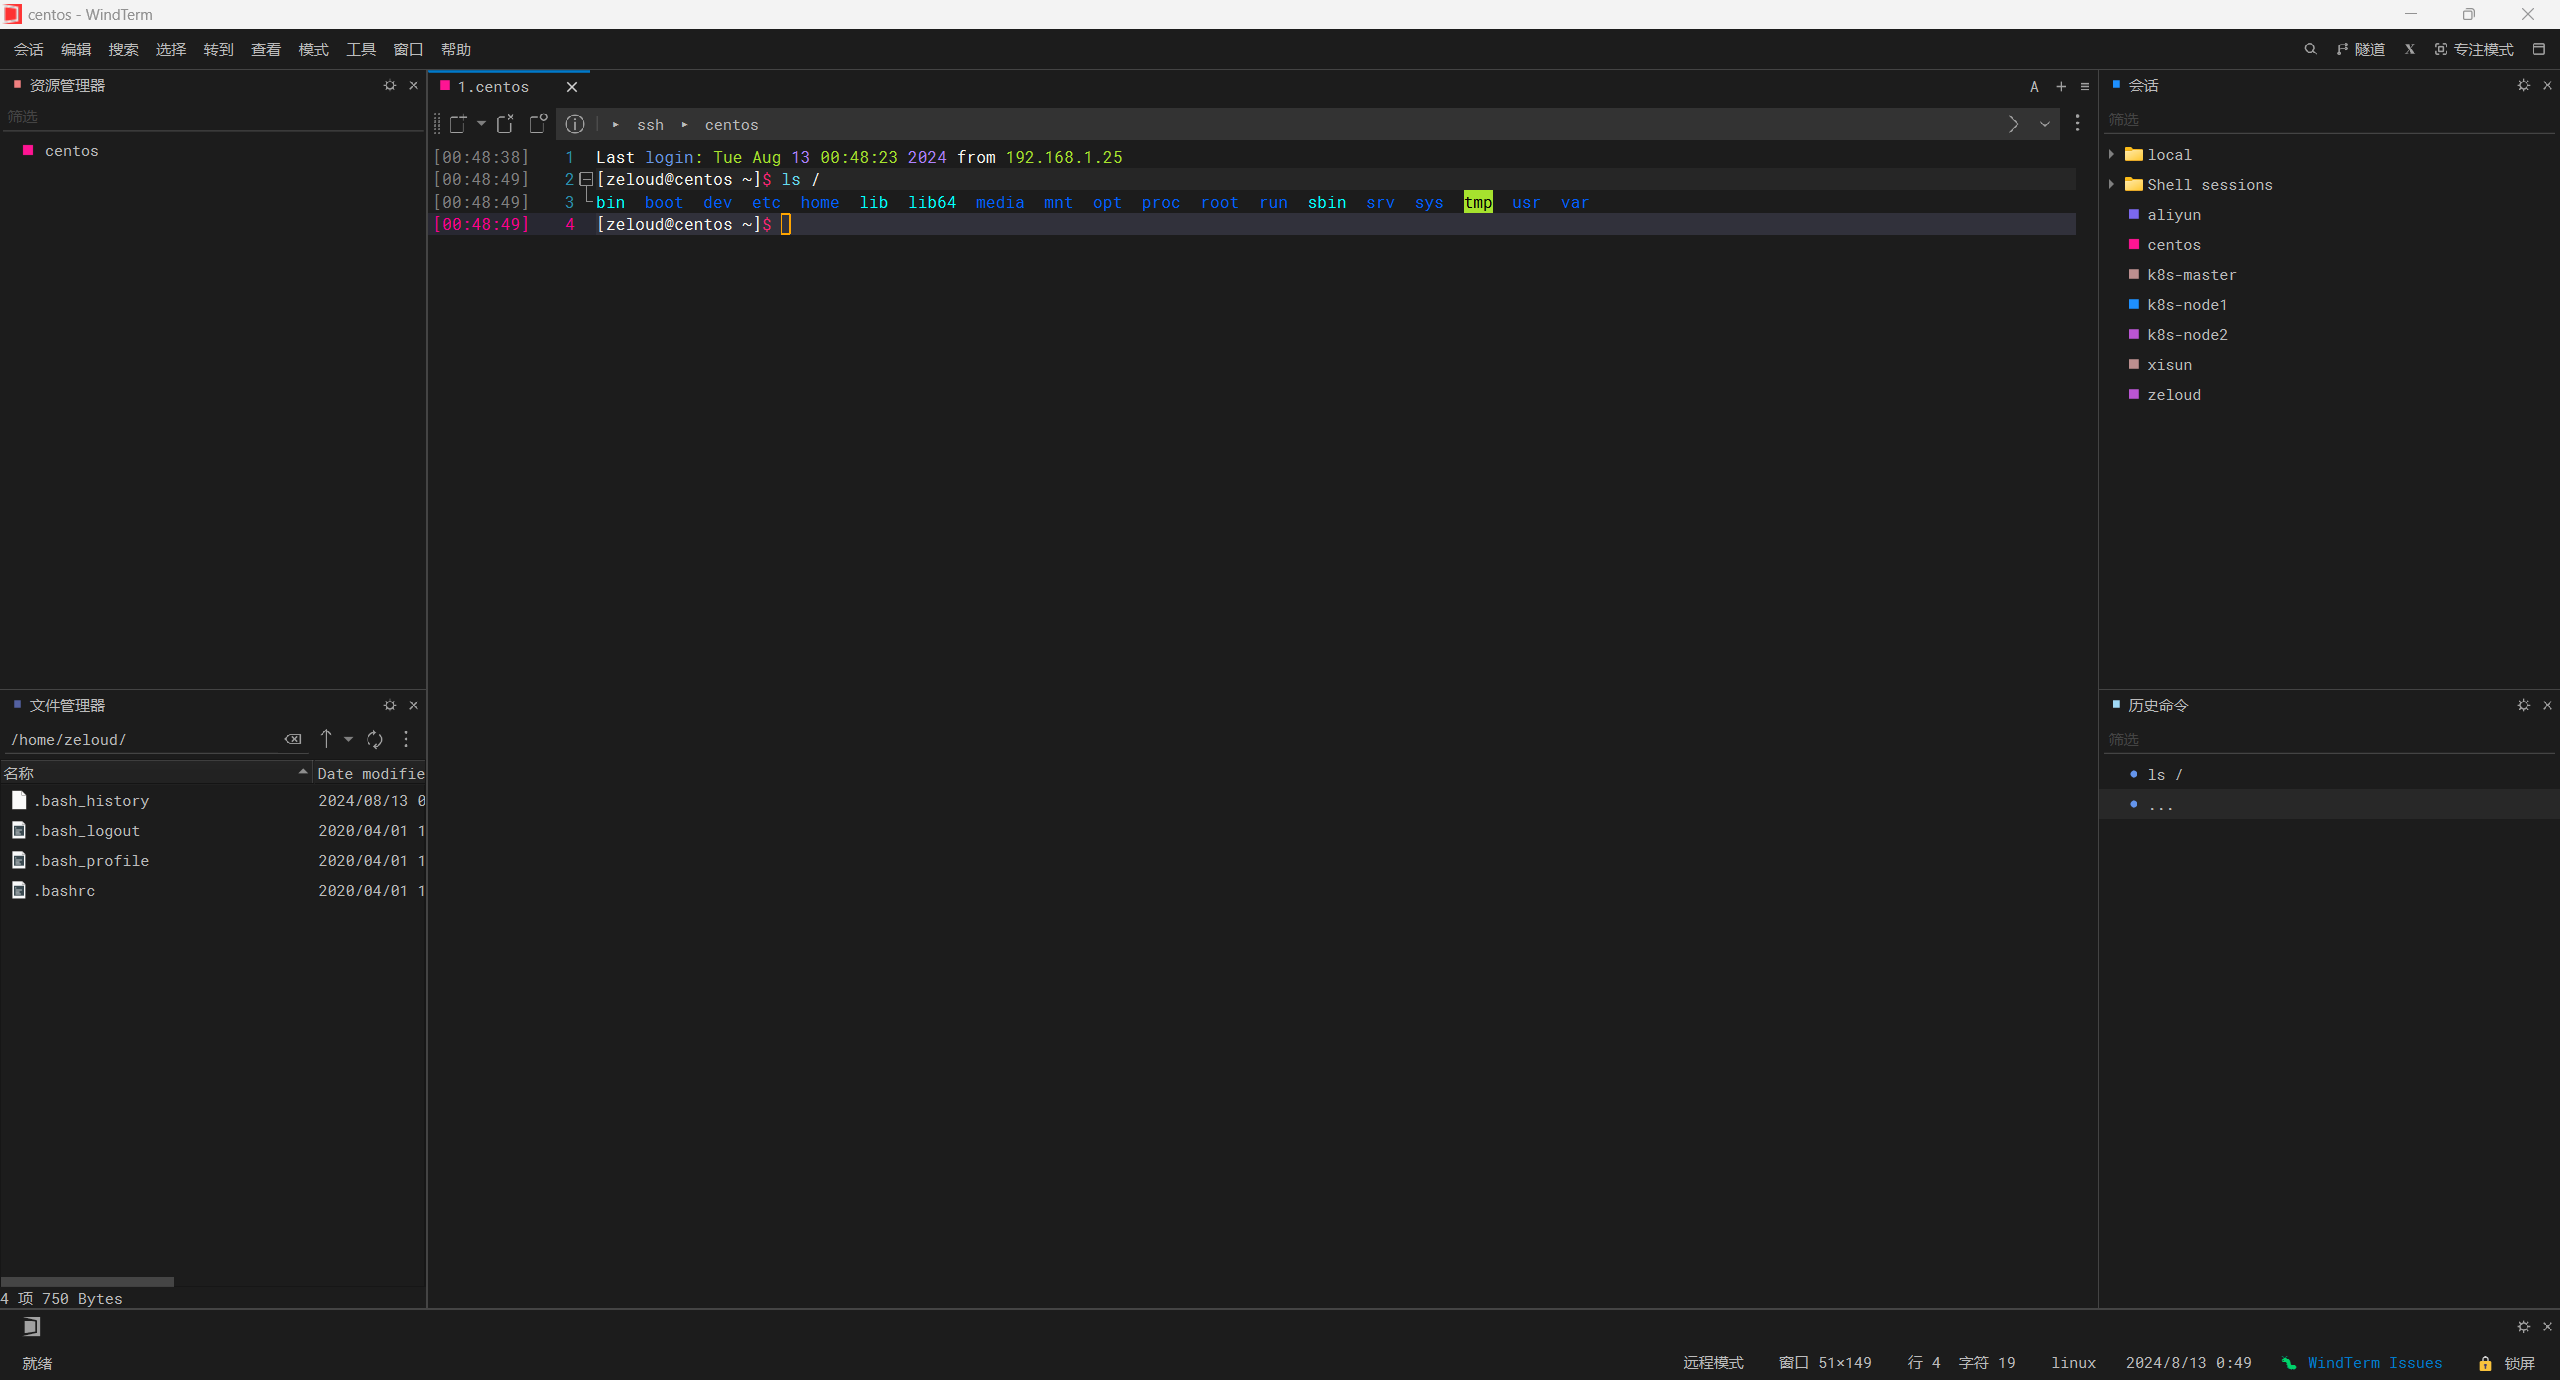Viewport: 2560px width, 1380px height.
Task: Open the 搜索 menu
Action: tap(123, 49)
